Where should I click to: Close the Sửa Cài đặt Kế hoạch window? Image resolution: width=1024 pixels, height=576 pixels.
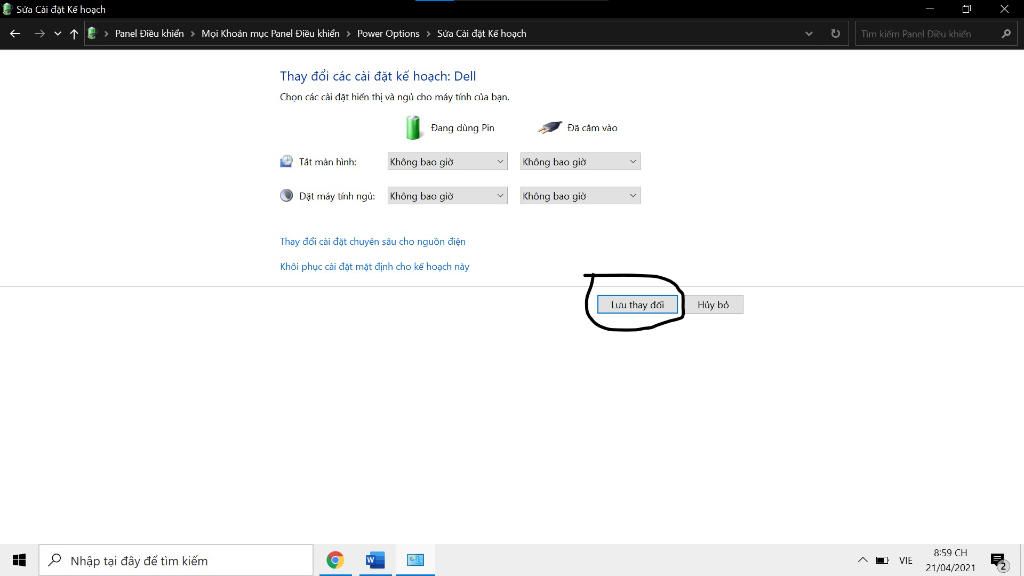point(1004,9)
